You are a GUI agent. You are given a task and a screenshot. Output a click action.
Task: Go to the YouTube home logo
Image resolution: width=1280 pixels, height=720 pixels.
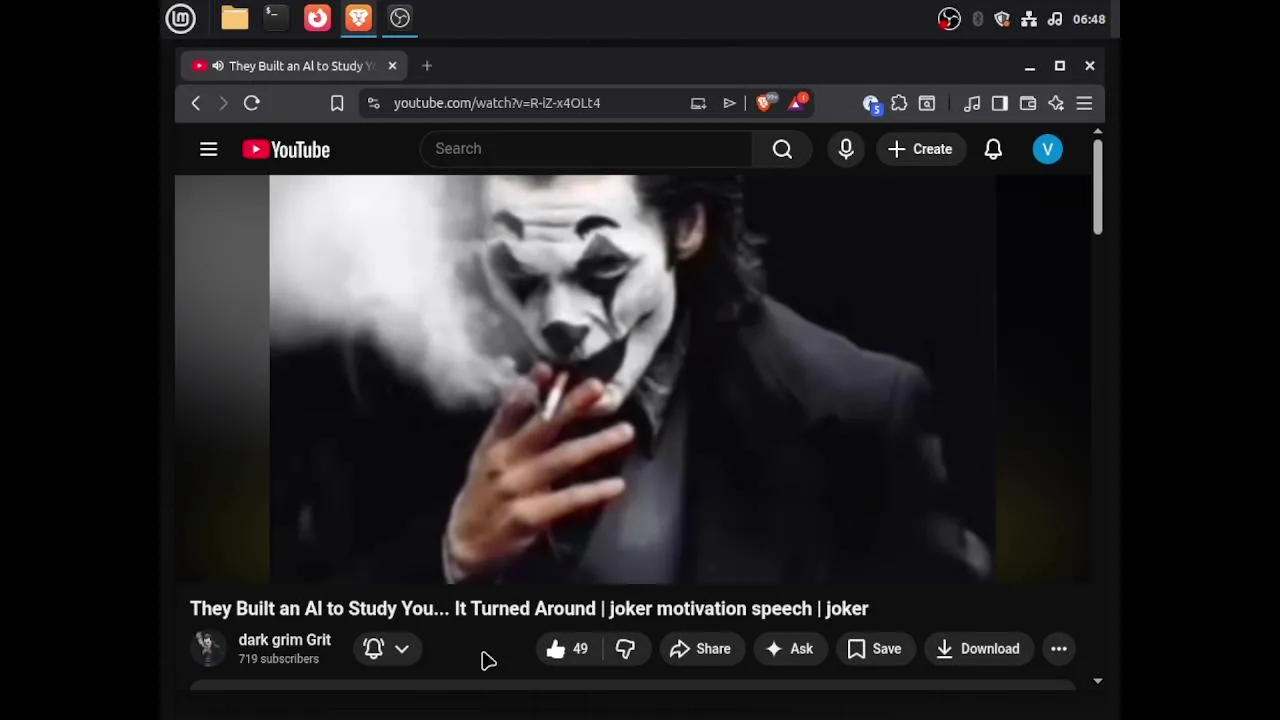[286, 149]
